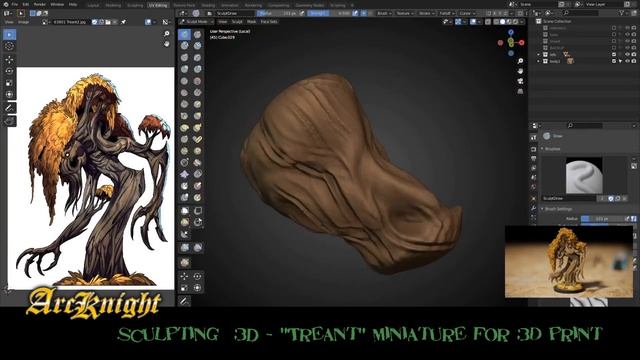The width and height of the screenshot is (640, 360).
Task: Click the pan hand in image editor
Action: 167,43
